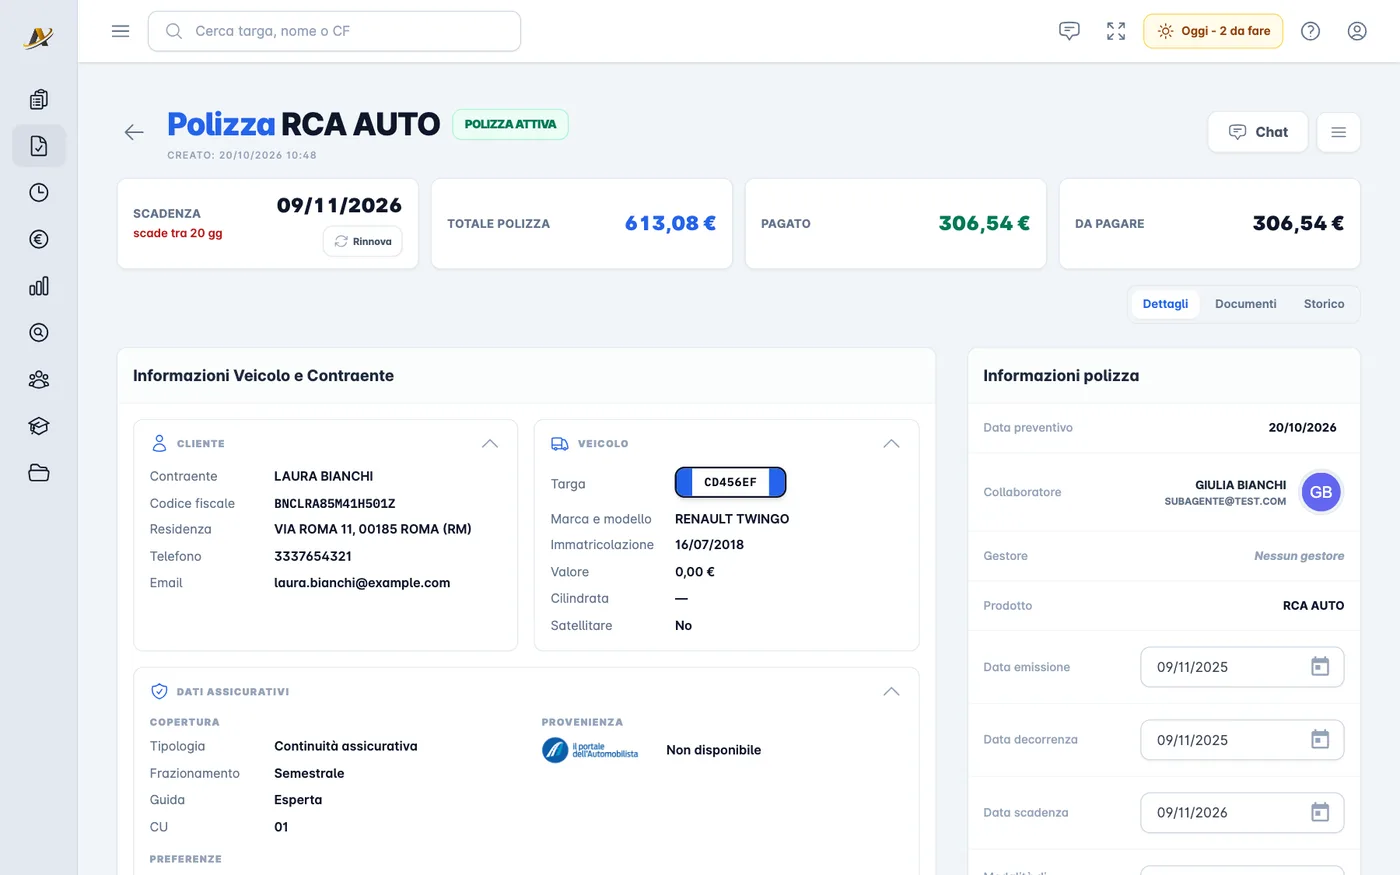Click the Data emissione date field
This screenshot has height=875, width=1400.
coord(1242,667)
